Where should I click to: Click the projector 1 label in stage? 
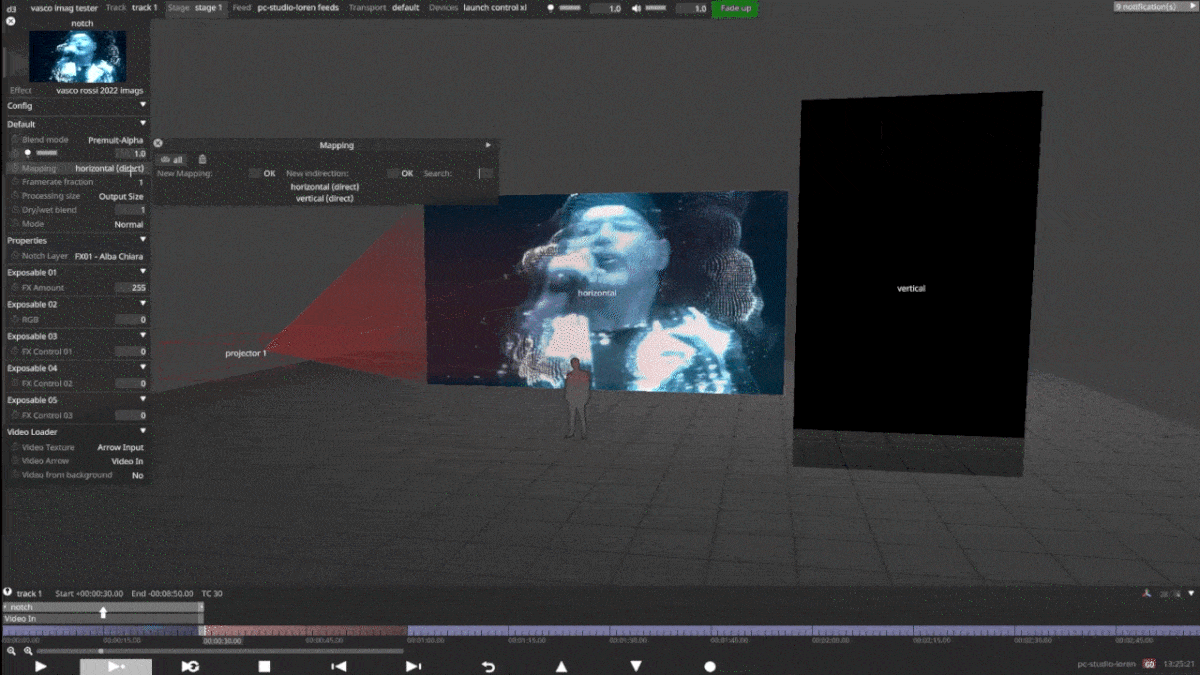(x=246, y=353)
